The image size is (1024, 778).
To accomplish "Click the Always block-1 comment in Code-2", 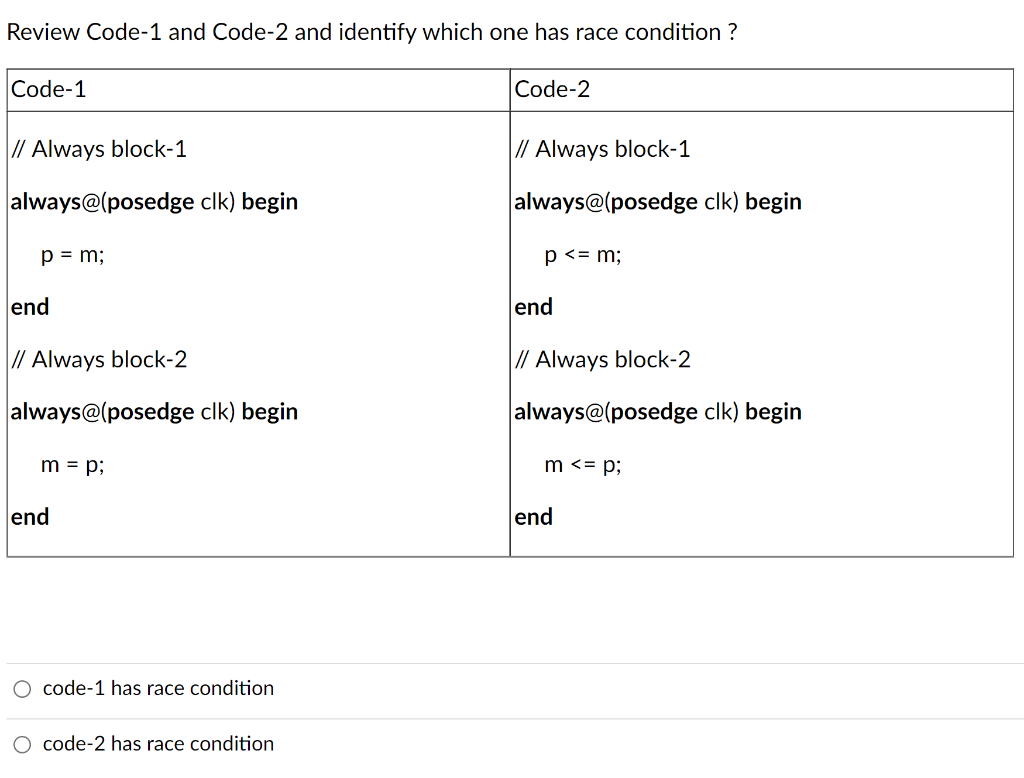I will coord(602,149).
